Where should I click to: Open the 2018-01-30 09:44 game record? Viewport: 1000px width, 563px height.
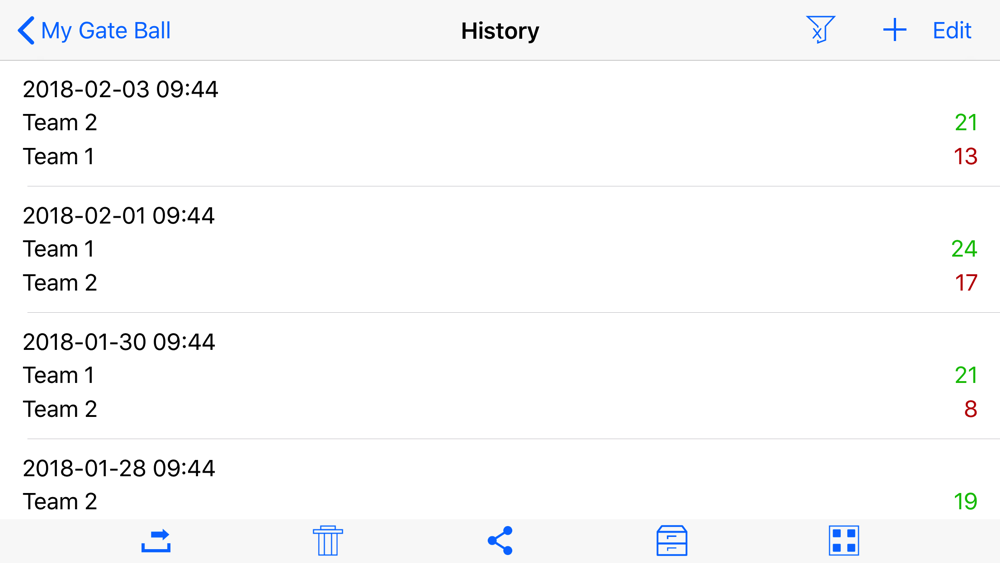pyautogui.click(x=500, y=376)
